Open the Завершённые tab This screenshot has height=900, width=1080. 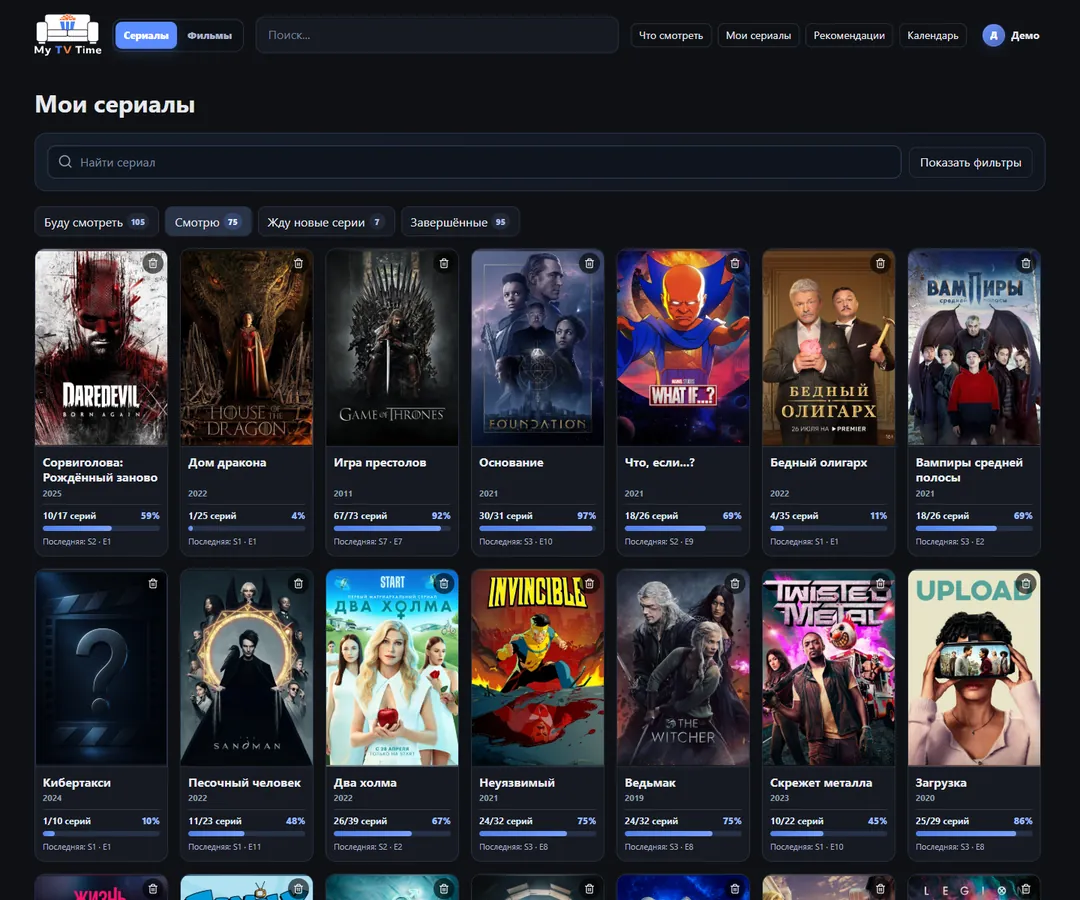click(460, 222)
